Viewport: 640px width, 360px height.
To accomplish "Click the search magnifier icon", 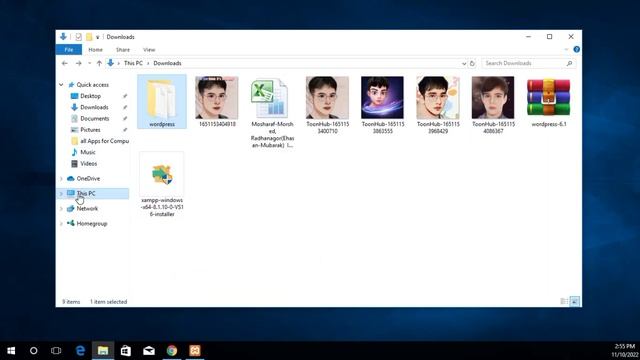I will tap(569, 63).
